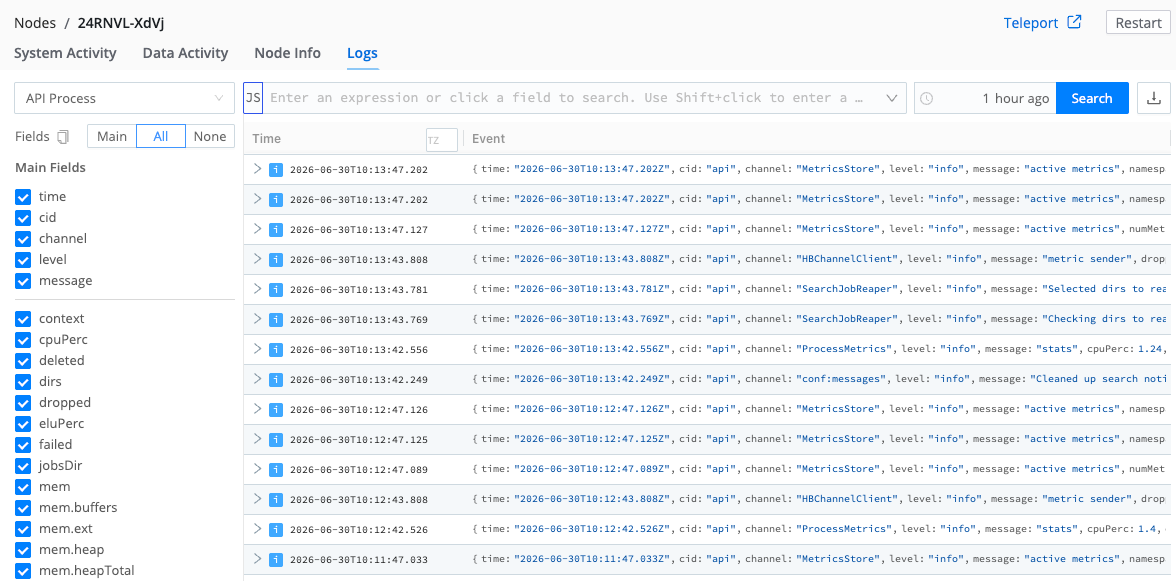The image size is (1176, 581).
Task: Click the Event column header
Action: coord(488,139)
